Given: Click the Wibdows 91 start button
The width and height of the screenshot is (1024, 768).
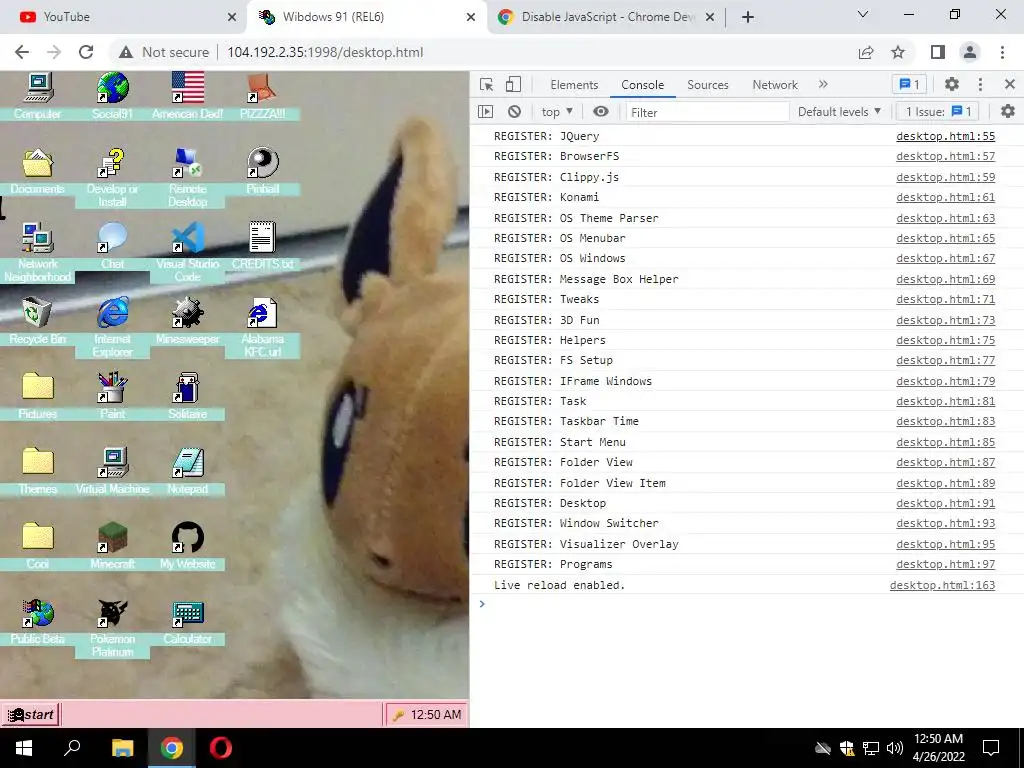Looking at the screenshot, I should tap(31, 714).
